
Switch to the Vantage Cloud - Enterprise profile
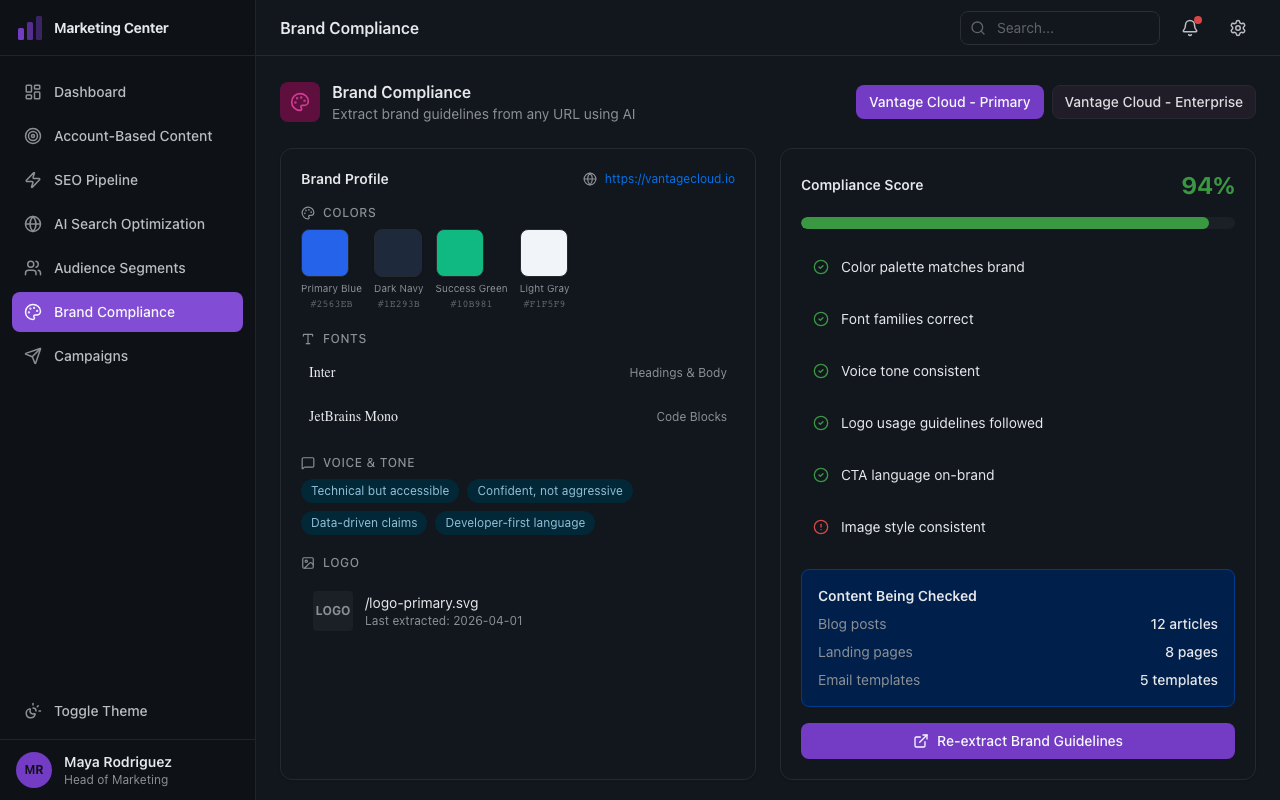coord(1153,101)
